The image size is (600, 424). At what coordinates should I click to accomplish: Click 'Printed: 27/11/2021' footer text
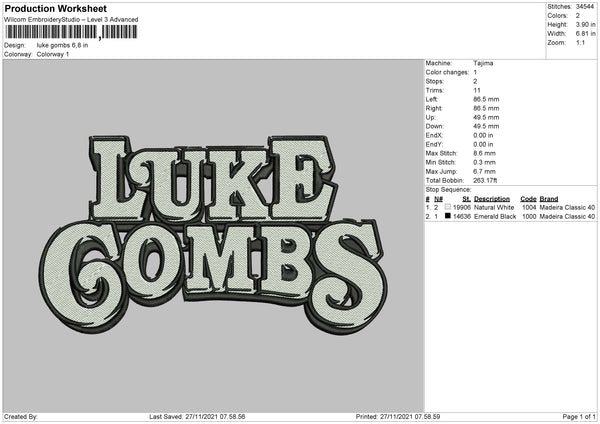[386, 417]
